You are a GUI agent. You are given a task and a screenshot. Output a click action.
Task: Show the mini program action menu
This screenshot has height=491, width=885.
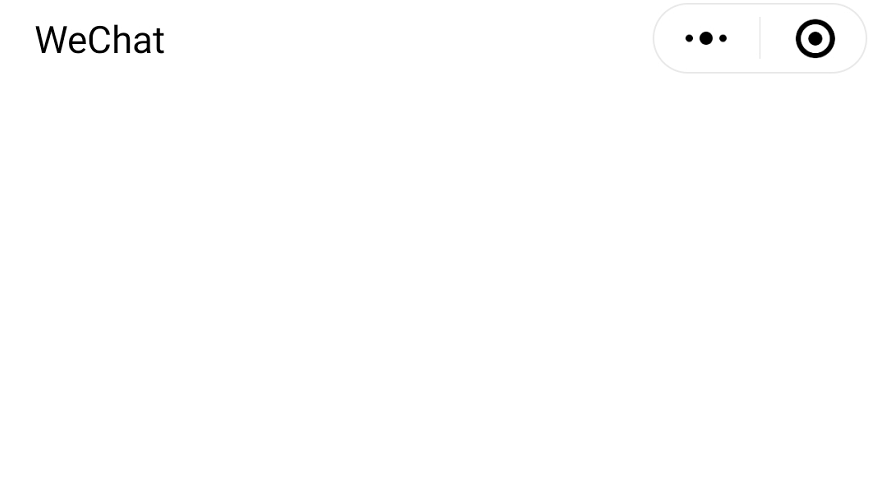706,38
